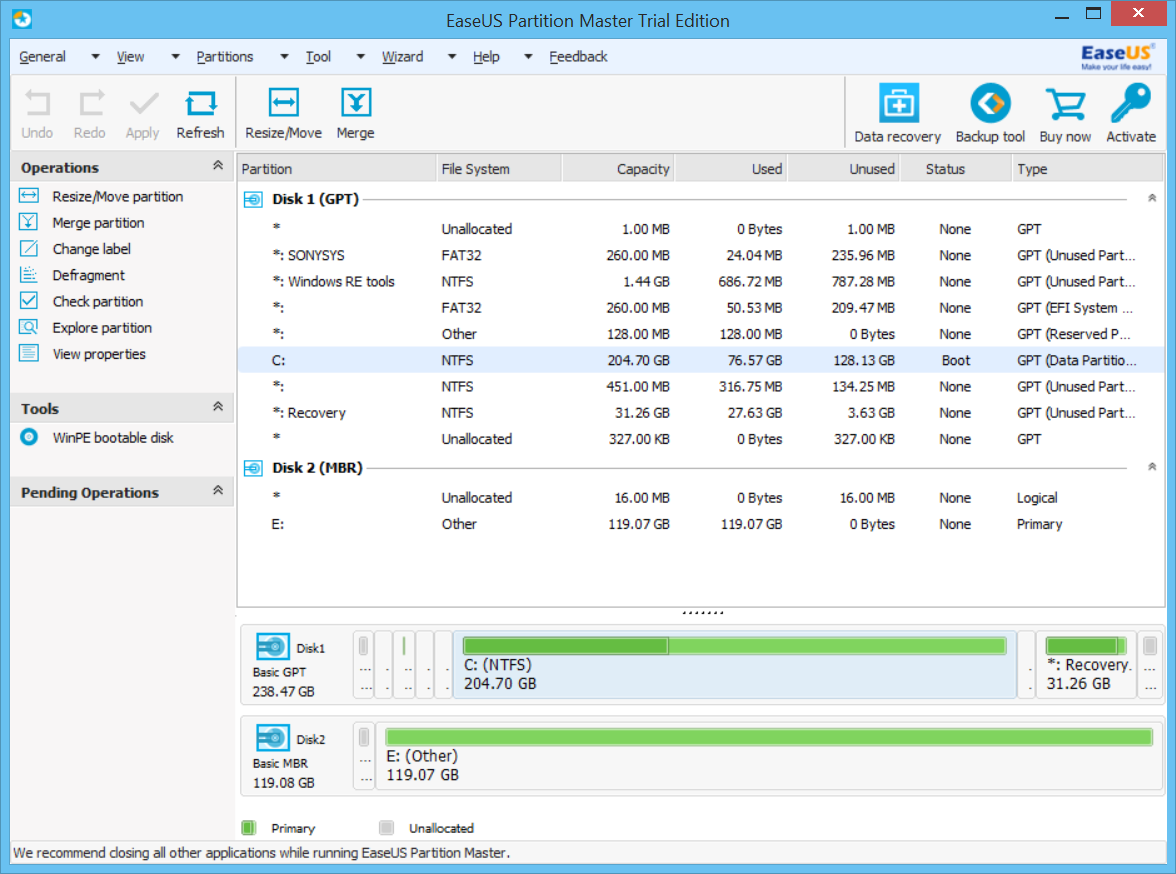Open the Data recovery tool
This screenshot has height=874, width=1176.
(x=898, y=104)
